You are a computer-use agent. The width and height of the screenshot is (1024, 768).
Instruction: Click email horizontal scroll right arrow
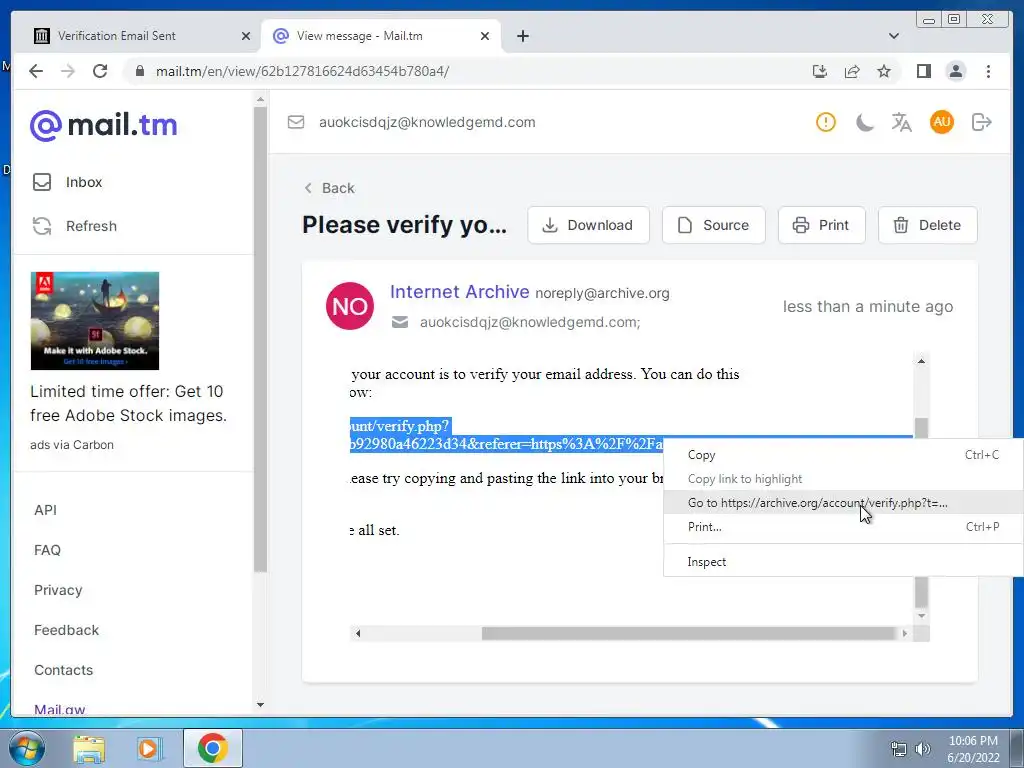point(904,633)
